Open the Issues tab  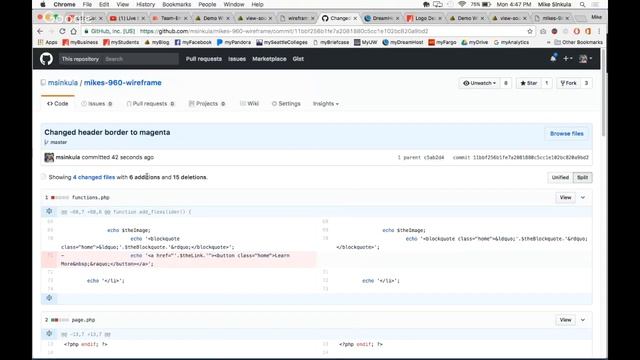(x=96, y=104)
